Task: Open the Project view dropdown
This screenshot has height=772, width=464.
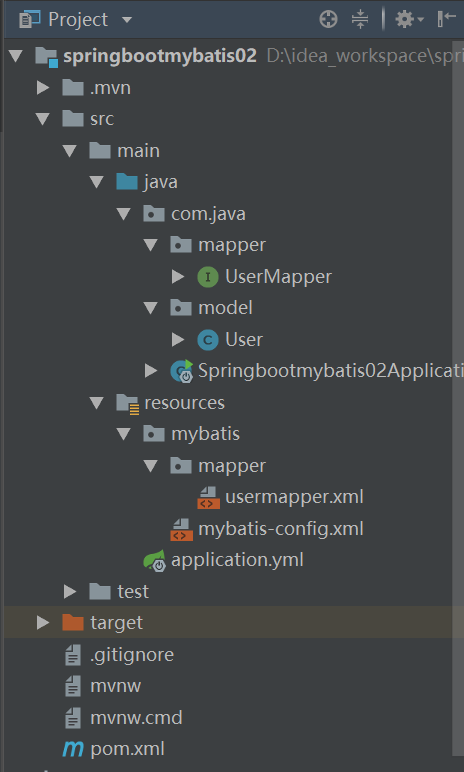Action: (127, 20)
